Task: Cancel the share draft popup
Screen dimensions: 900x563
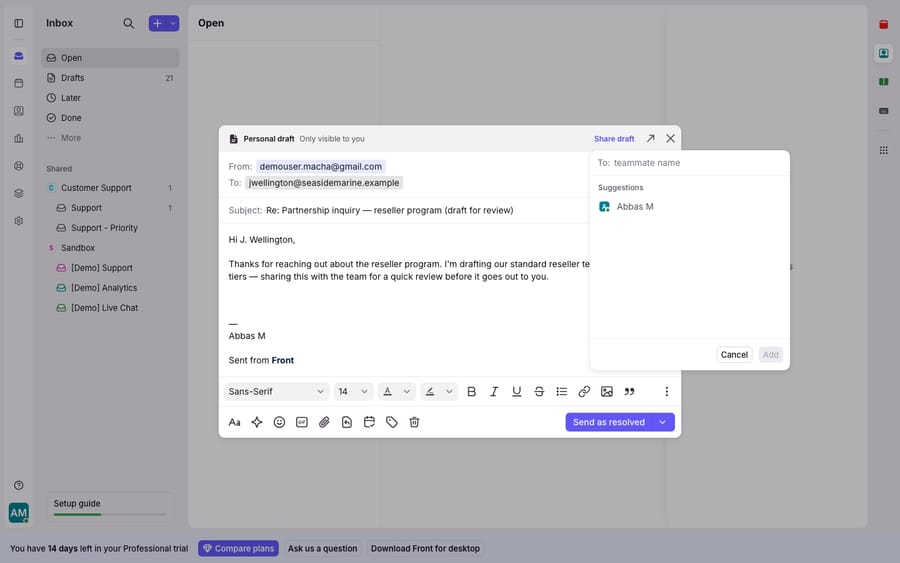Action: point(734,355)
